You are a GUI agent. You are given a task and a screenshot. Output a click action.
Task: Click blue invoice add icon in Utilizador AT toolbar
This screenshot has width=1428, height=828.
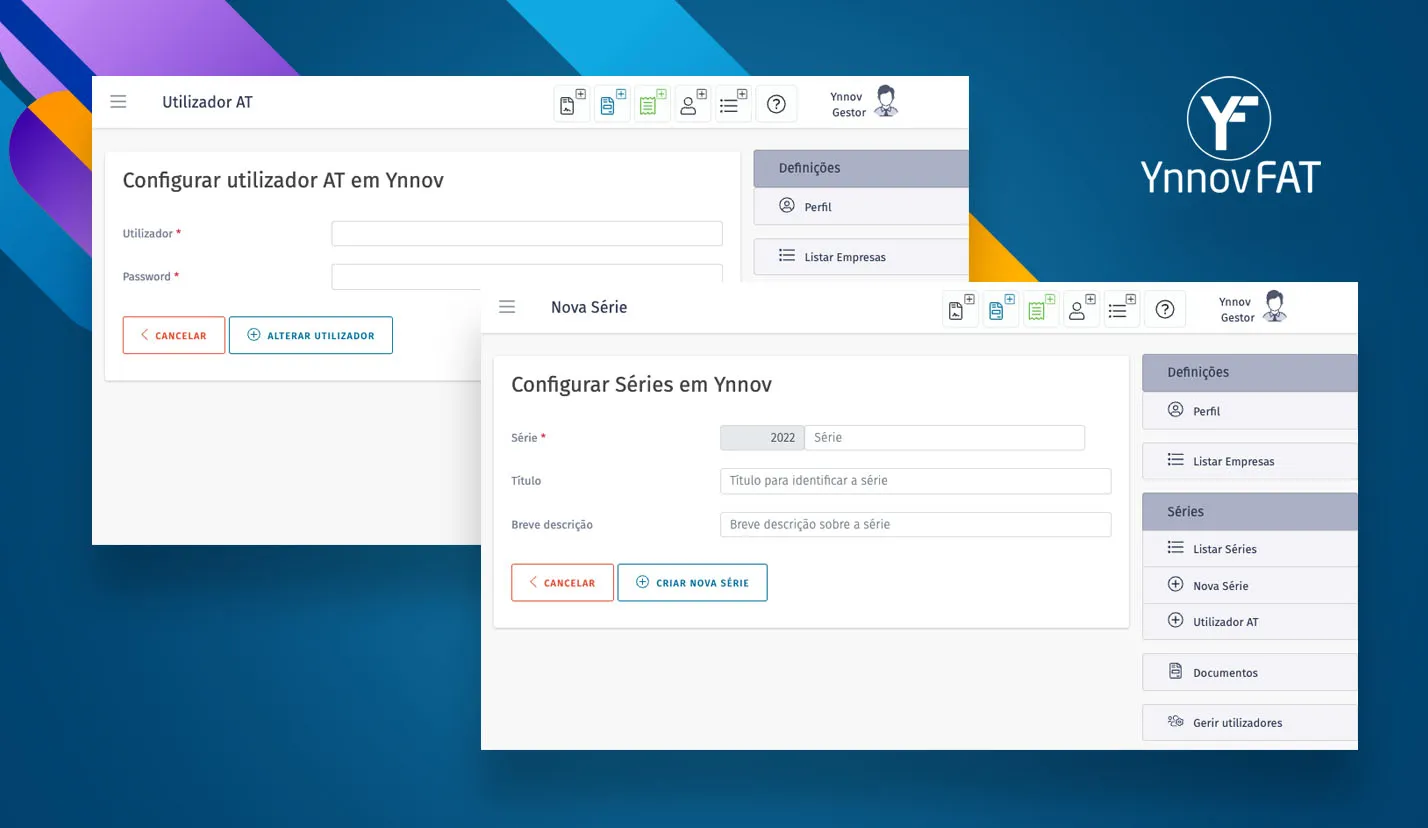click(612, 103)
